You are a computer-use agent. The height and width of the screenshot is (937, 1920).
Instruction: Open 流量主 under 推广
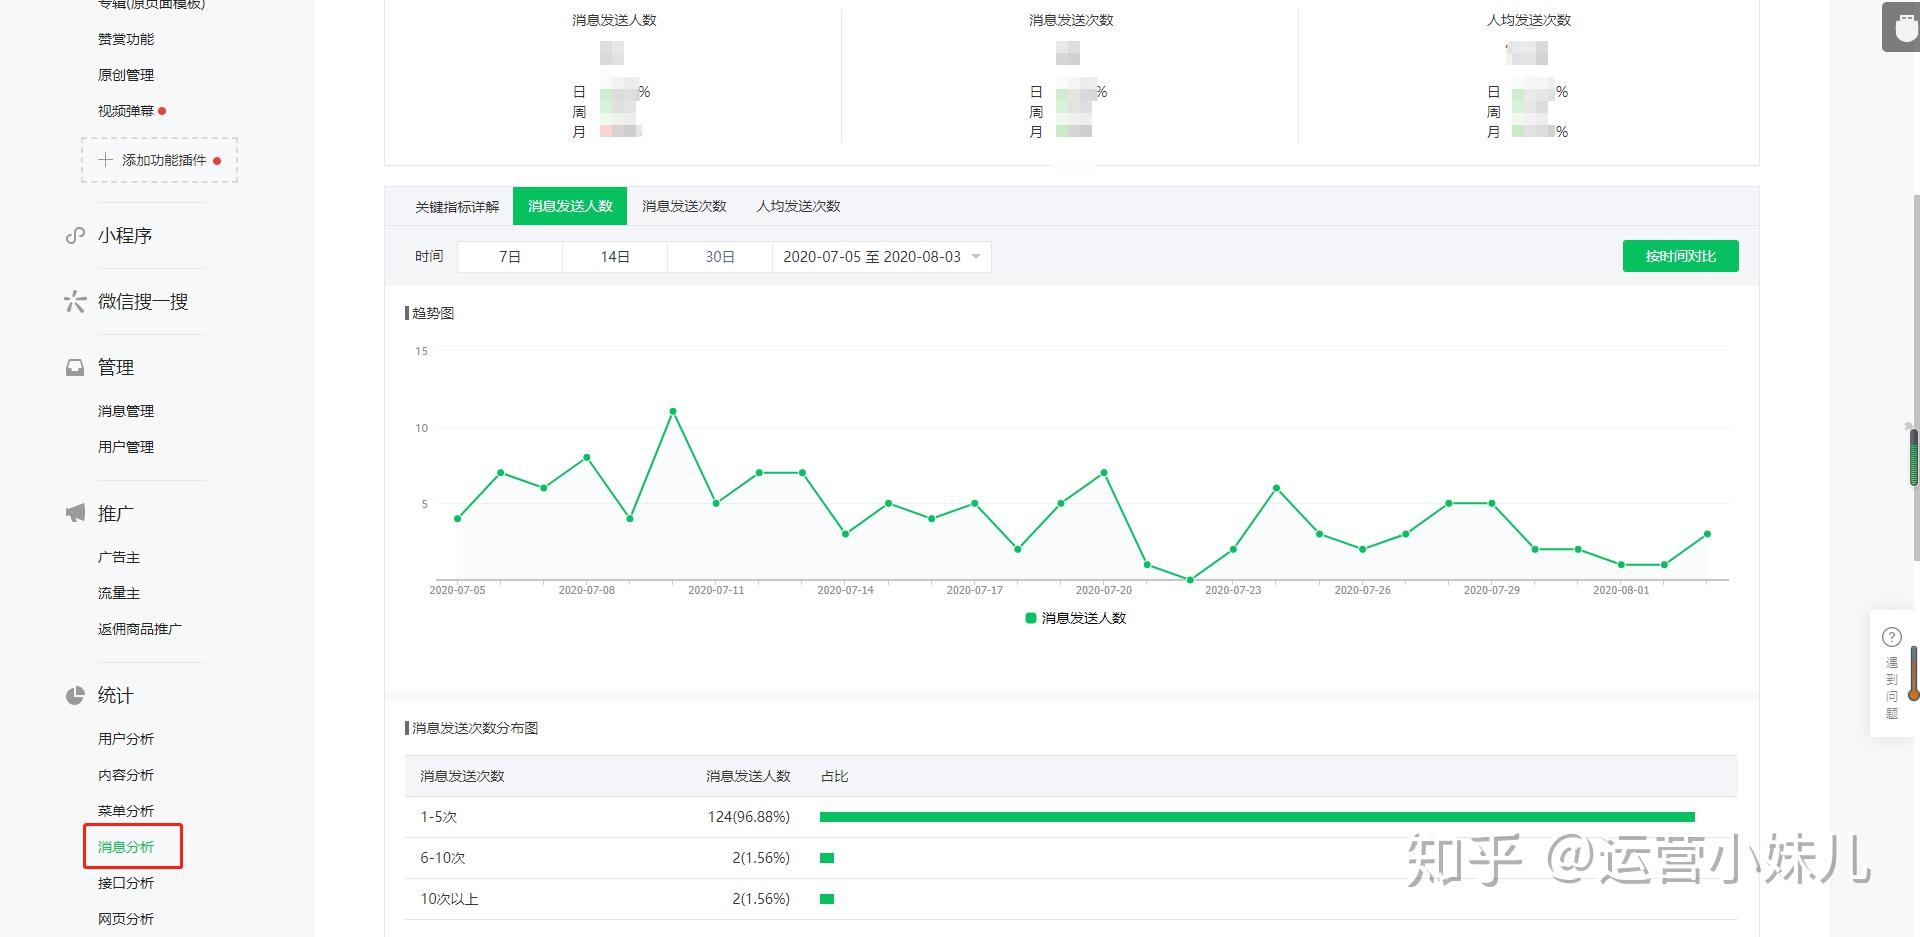[x=119, y=593]
